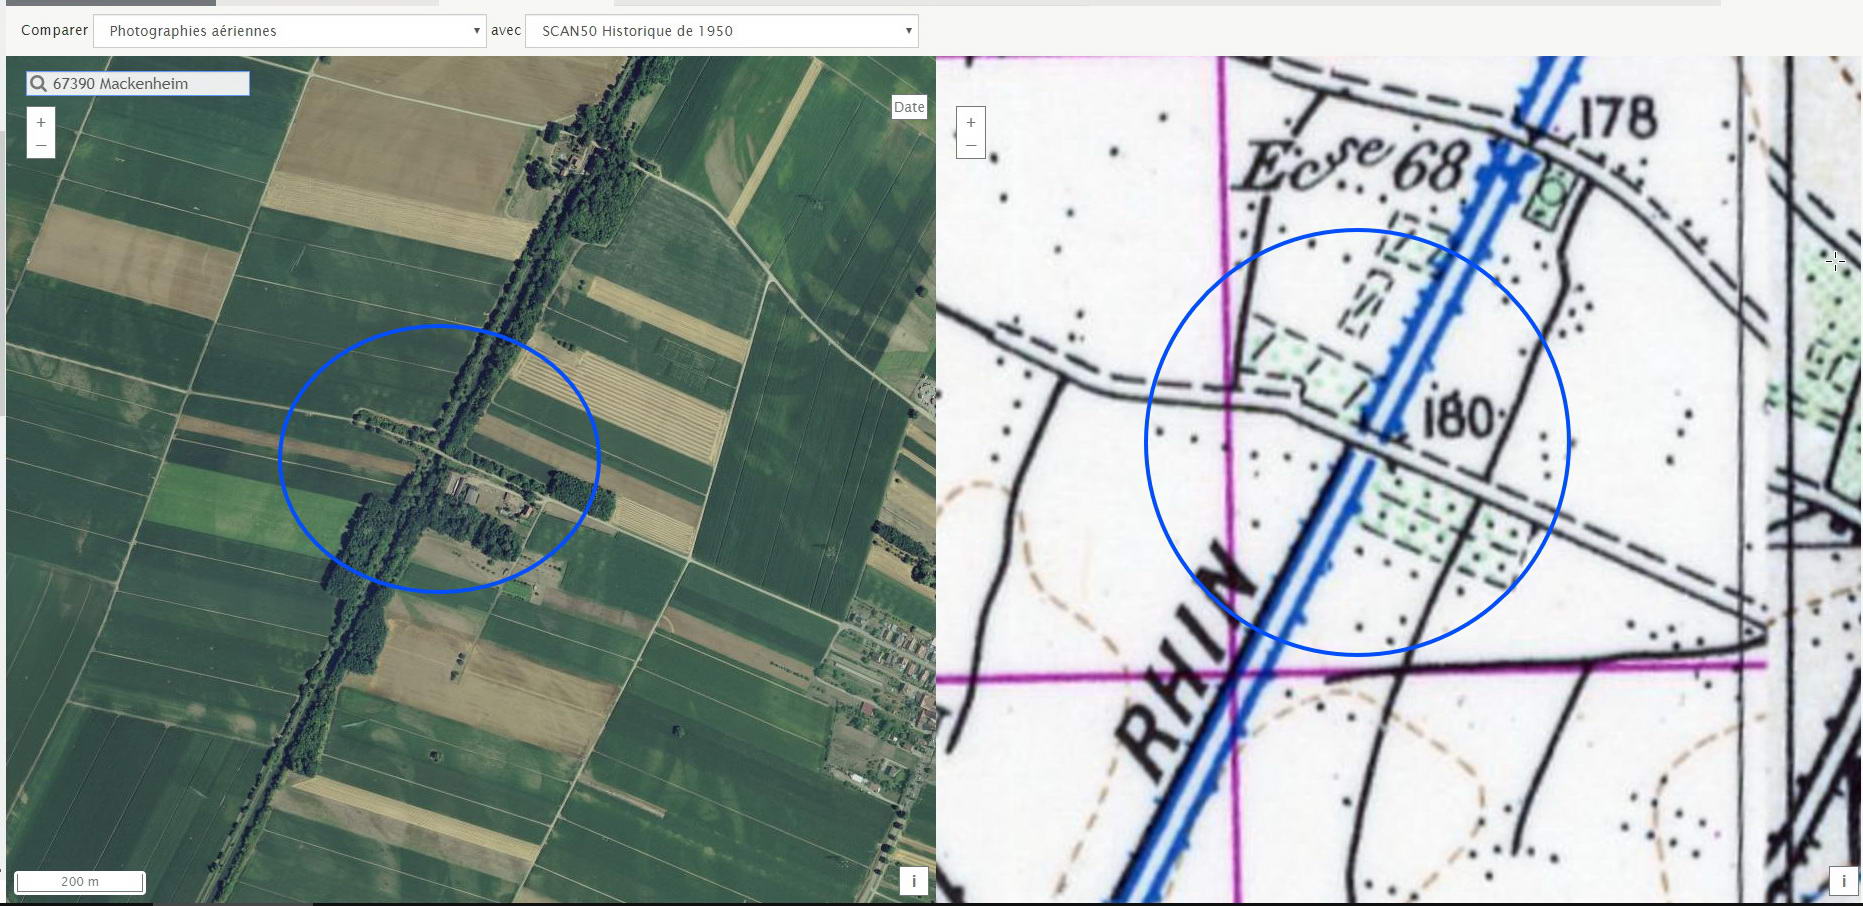Zoom in on the aerial photo map
This screenshot has height=906, width=1863.
click(x=41, y=122)
